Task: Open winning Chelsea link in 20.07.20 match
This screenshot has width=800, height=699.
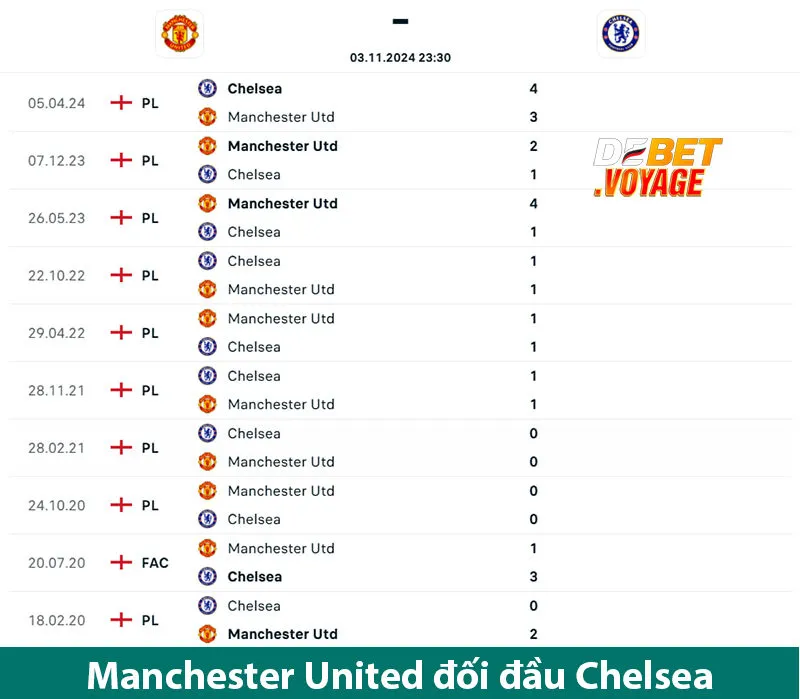Action: point(254,576)
